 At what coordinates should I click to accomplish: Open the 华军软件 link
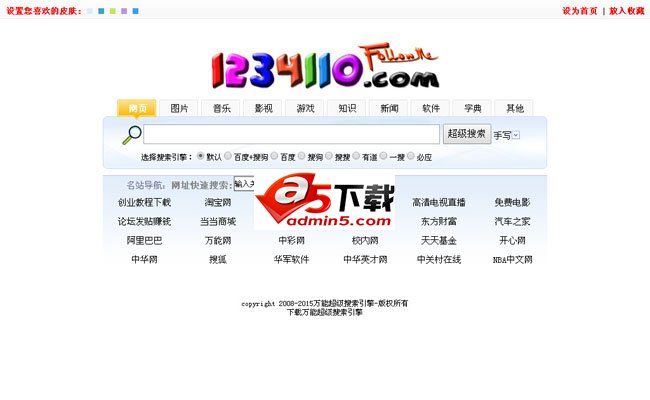[x=291, y=259]
